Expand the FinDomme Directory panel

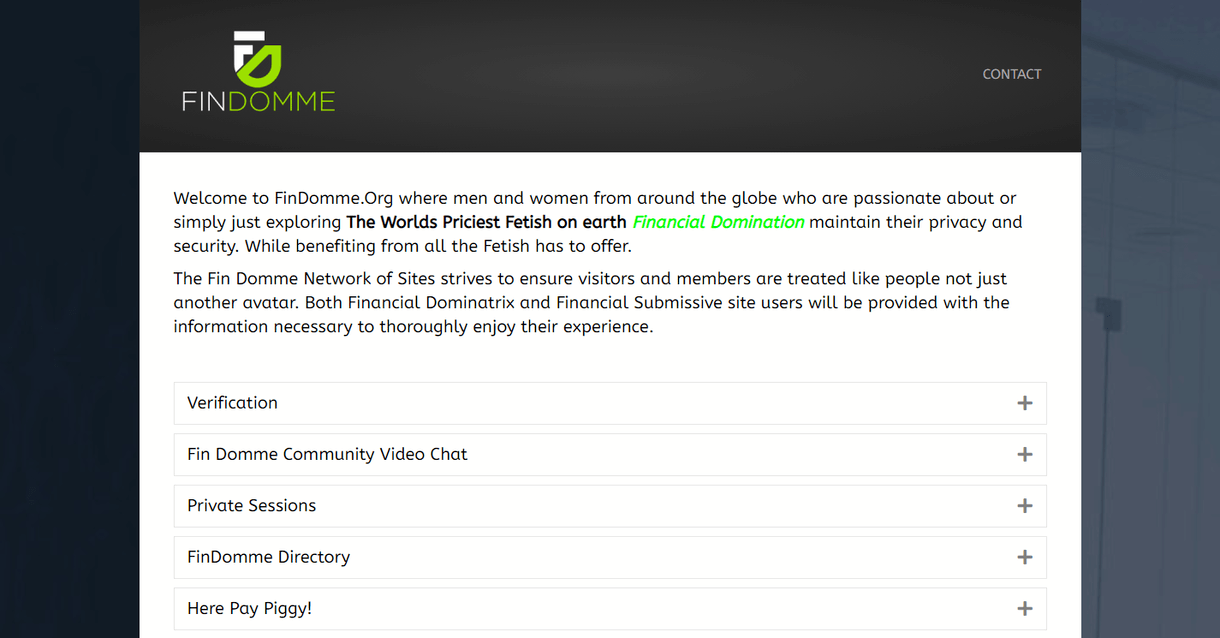pyautogui.click(x=268, y=557)
